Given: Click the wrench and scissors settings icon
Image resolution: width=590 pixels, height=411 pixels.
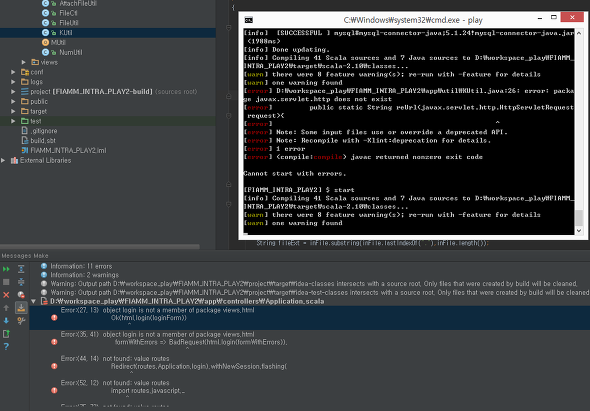Looking at the screenshot, I should click(x=21, y=320).
